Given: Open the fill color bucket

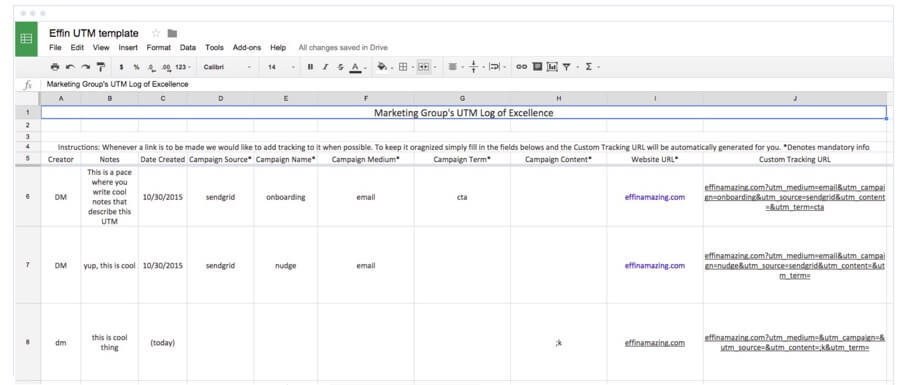Looking at the screenshot, I should [383, 67].
